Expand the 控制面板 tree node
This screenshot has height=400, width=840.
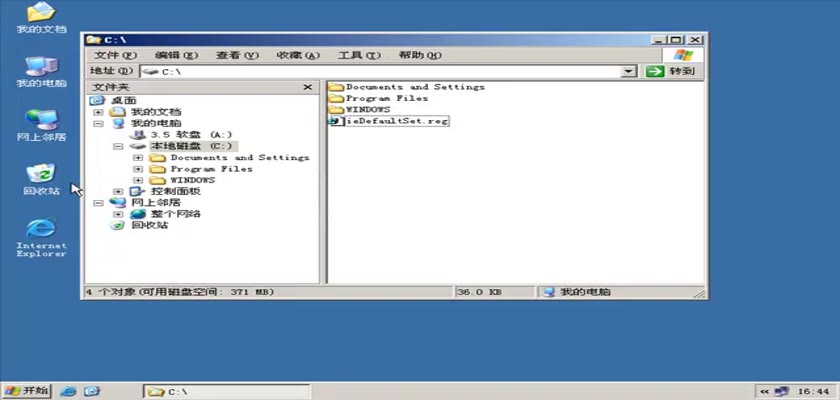[118, 191]
